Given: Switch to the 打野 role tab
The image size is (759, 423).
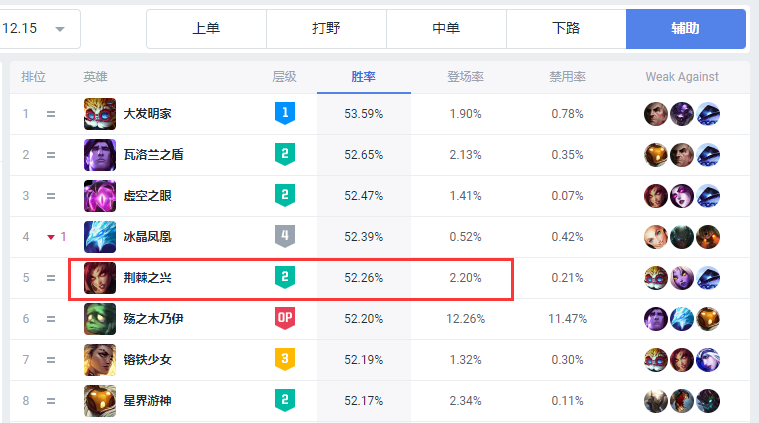Looking at the screenshot, I should pyautogui.click(x=326, y=29).
